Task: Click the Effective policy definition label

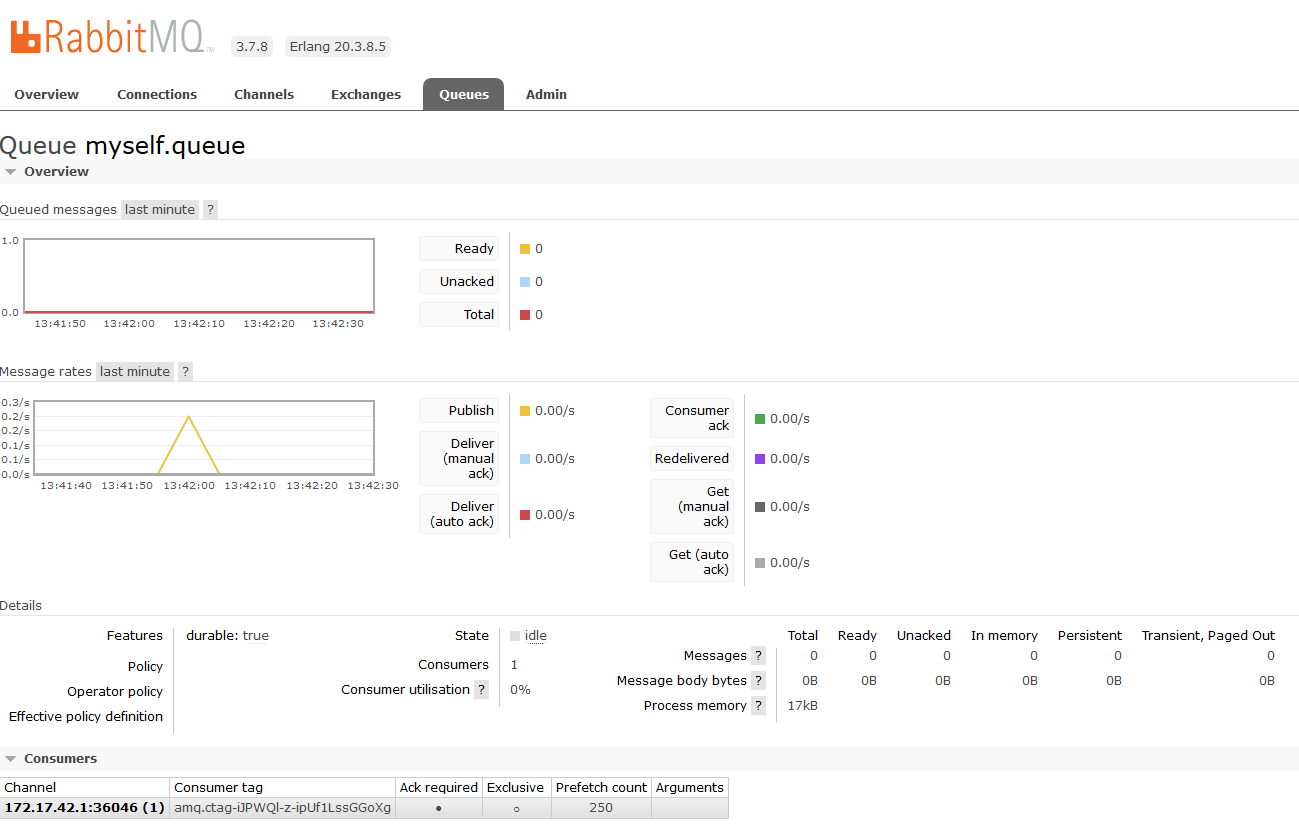Action: tap(86, 717)
